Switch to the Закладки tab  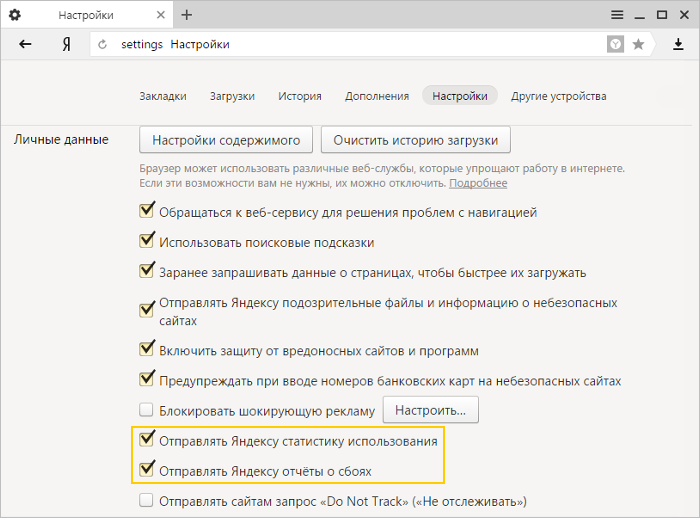coord(162,96)
